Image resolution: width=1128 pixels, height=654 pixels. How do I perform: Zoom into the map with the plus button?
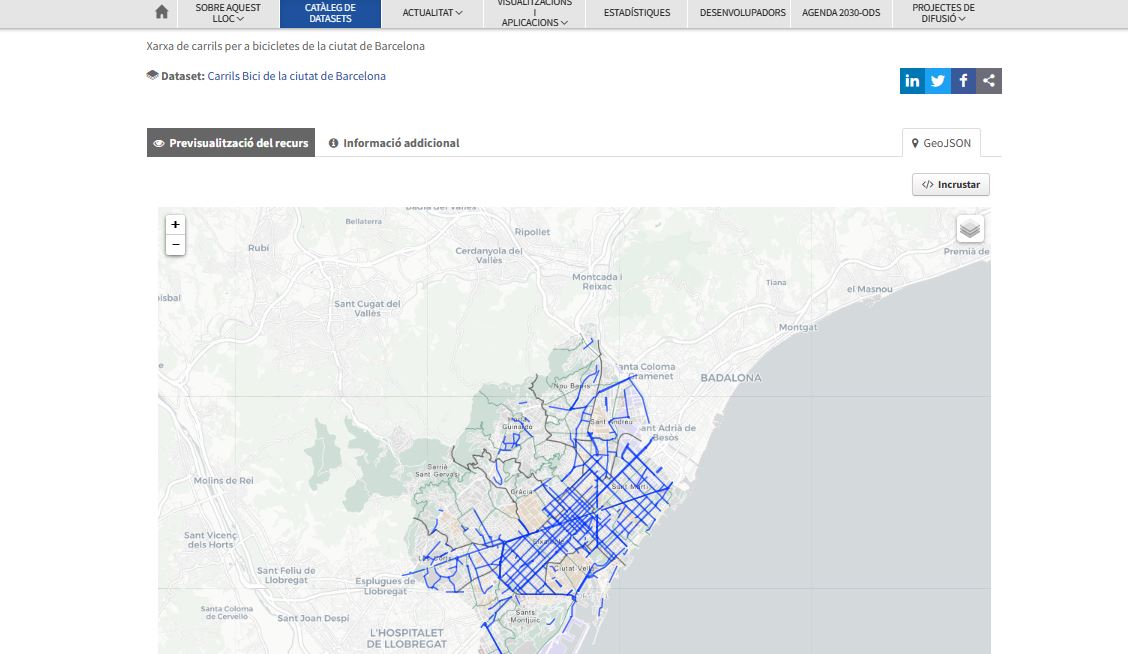click(x=175, y=224)
